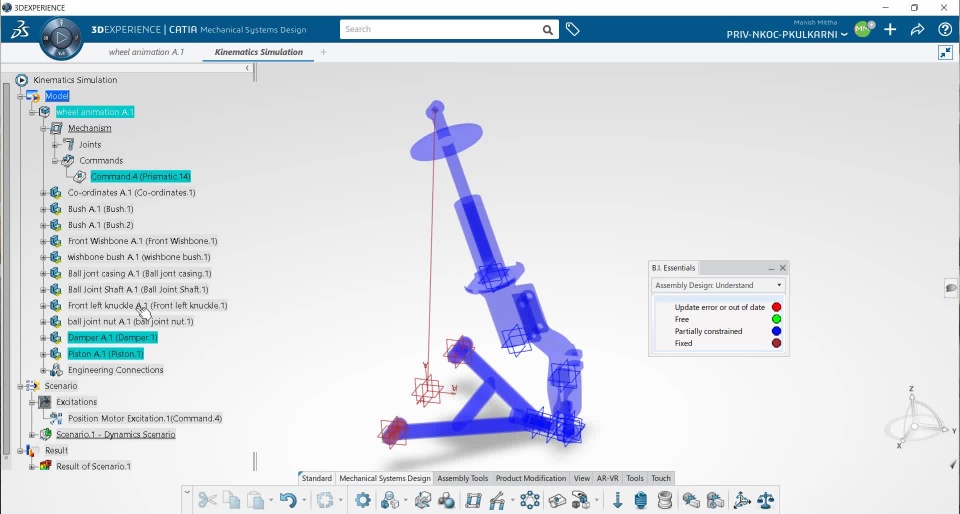Click the search magnifier icon
The image size is (960, 514).
click(547, 29)
